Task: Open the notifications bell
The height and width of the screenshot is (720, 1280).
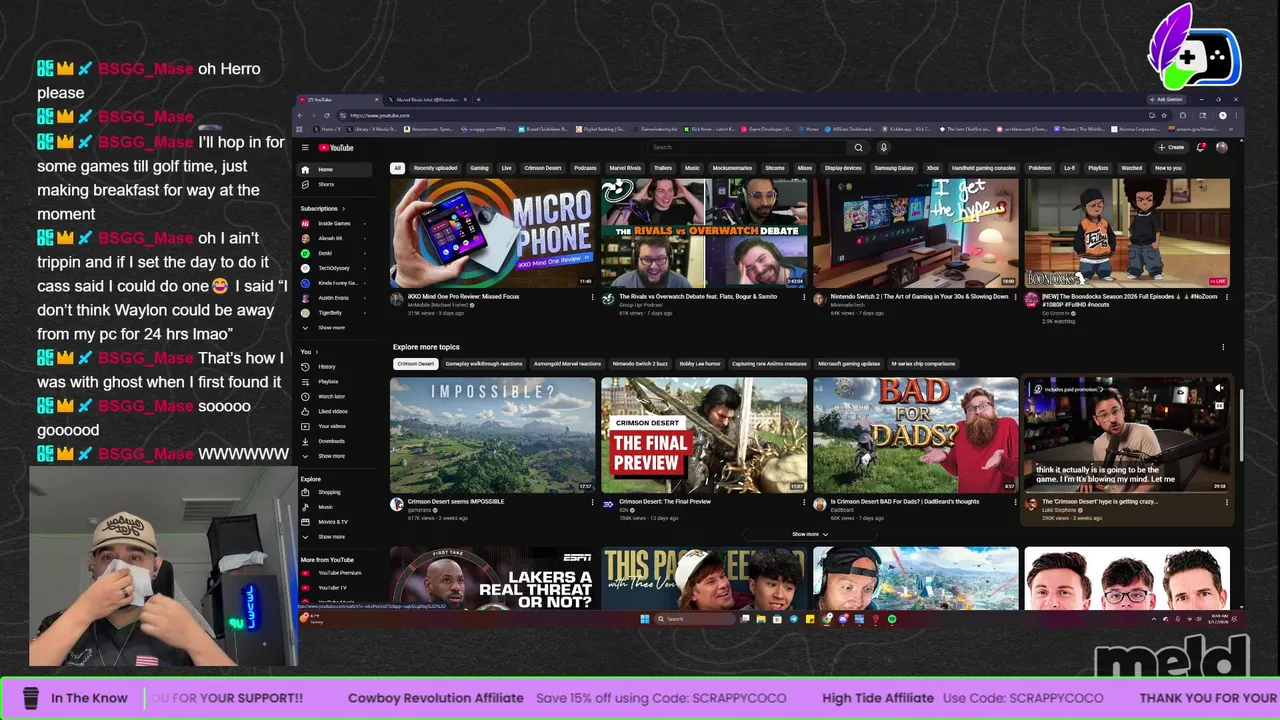Action: coord(1201,147)
